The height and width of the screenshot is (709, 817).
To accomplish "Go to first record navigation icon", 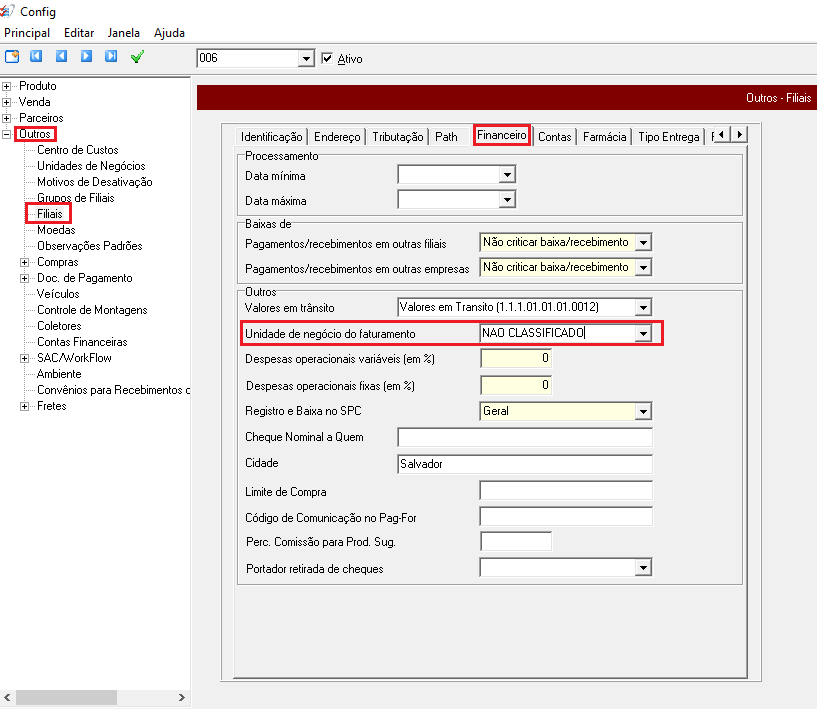I will pyautogui.click(x=37, y=57).
